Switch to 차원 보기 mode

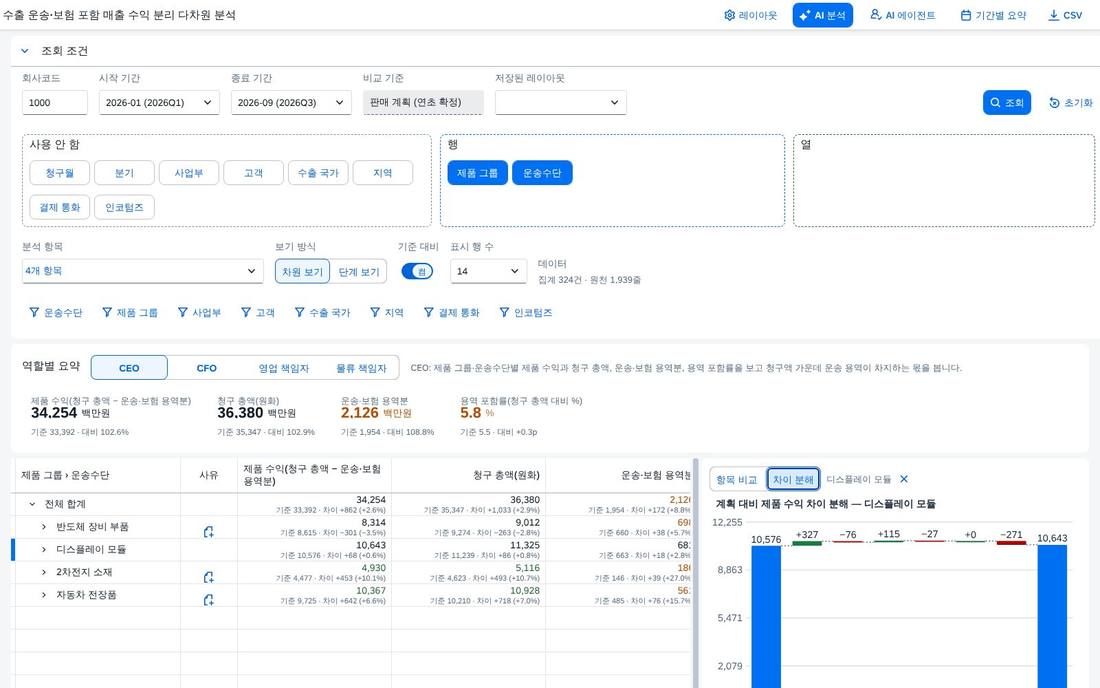tap(302, 272)
